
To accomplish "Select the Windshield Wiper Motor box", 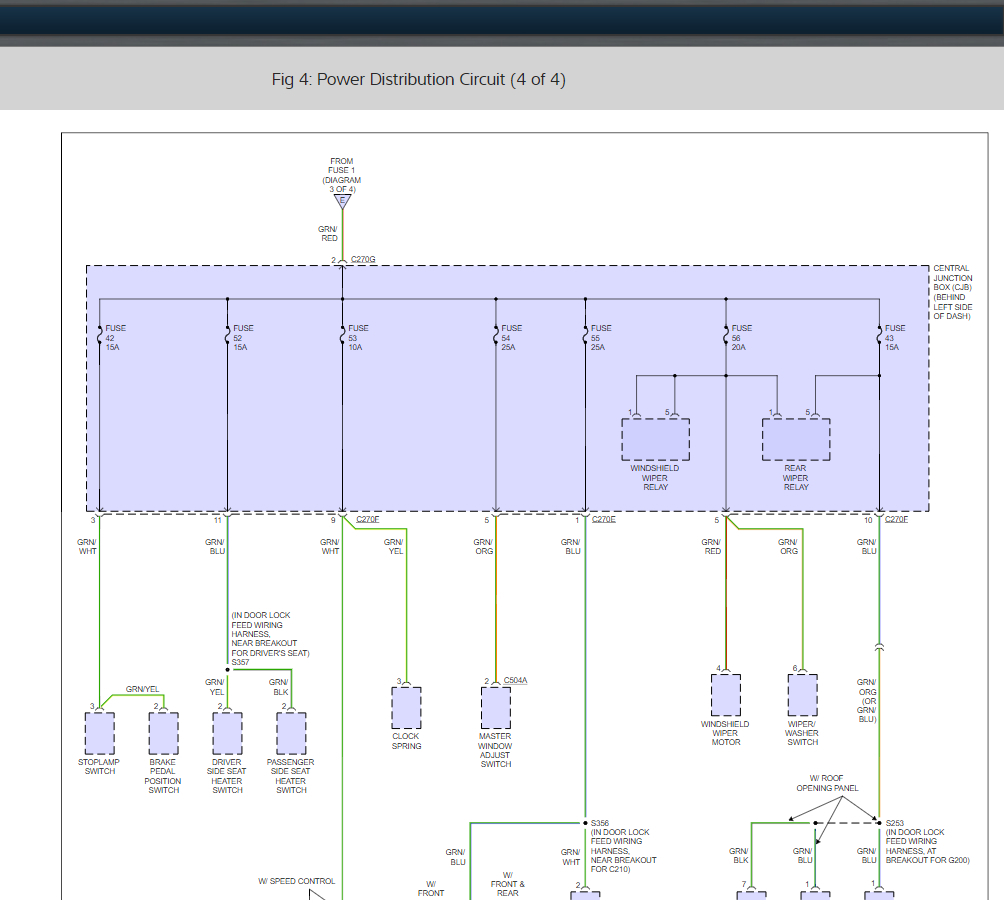I will click(x=725, y=695).
